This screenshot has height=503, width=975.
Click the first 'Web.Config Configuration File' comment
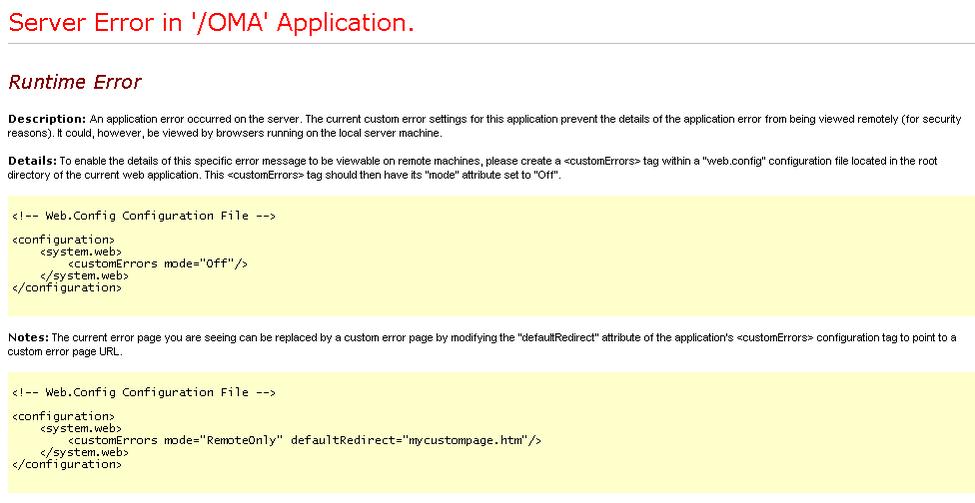[144, 216]
